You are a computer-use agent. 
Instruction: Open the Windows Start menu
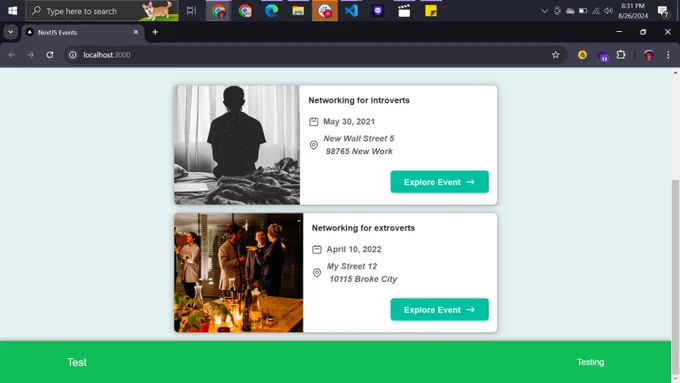(13, 11)
